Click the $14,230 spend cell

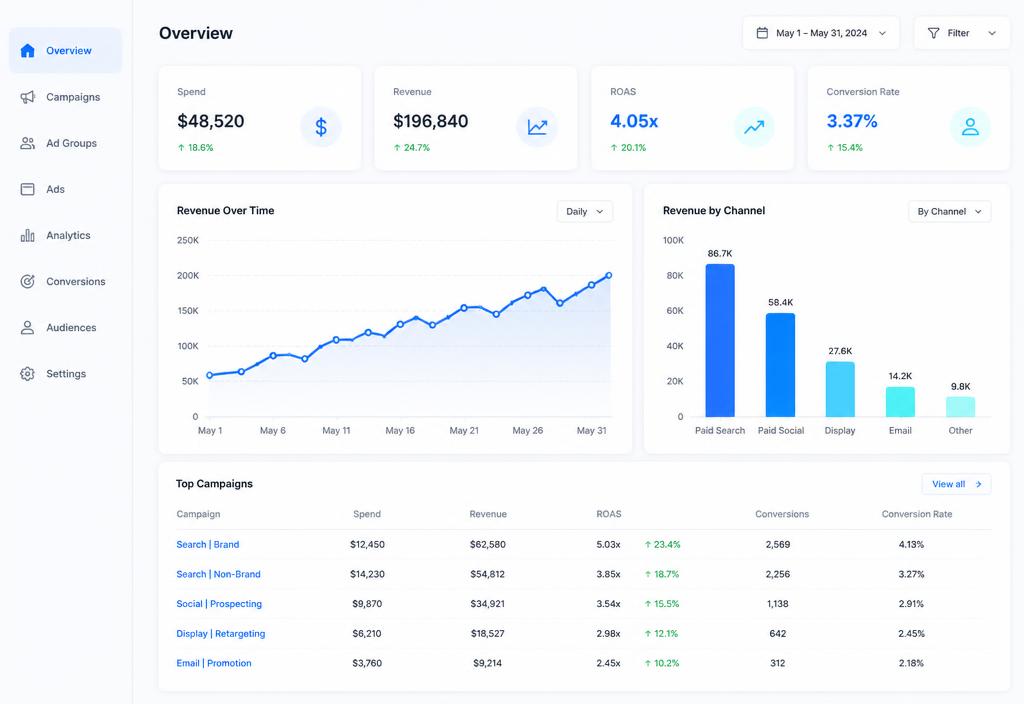tap(367, 574)
